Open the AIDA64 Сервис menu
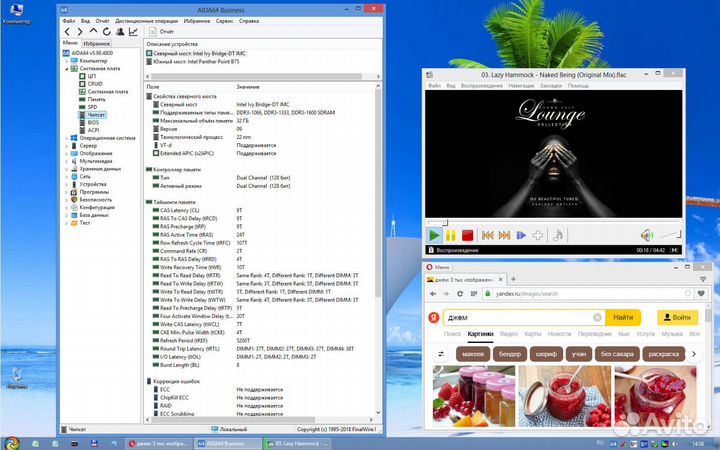720x450 pixels. [x=225, y=21]
